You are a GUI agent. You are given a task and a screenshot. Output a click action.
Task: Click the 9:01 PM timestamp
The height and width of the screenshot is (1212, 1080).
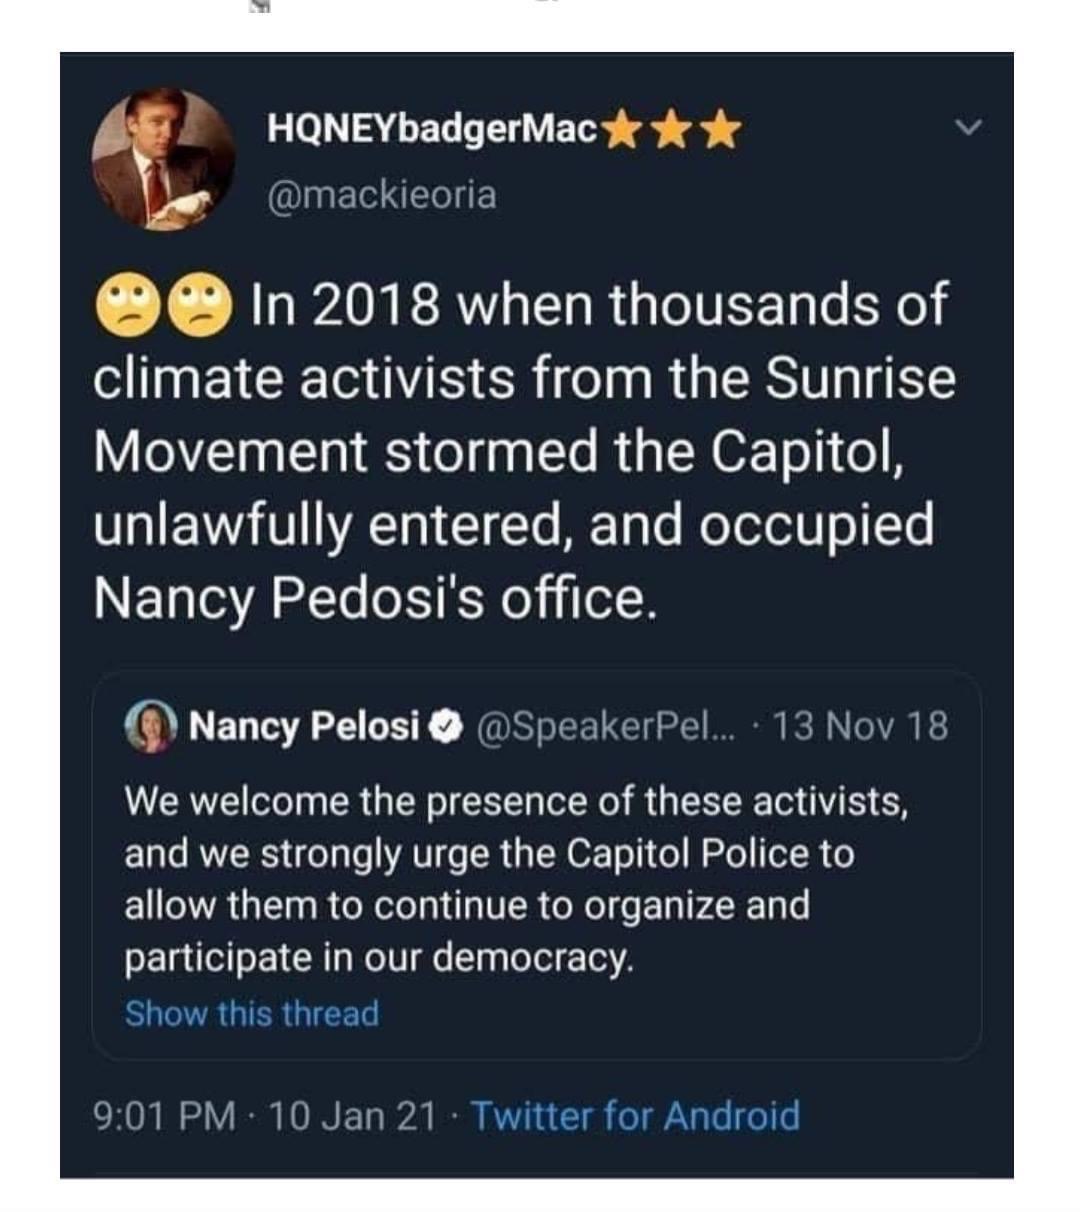[165, 1115]
